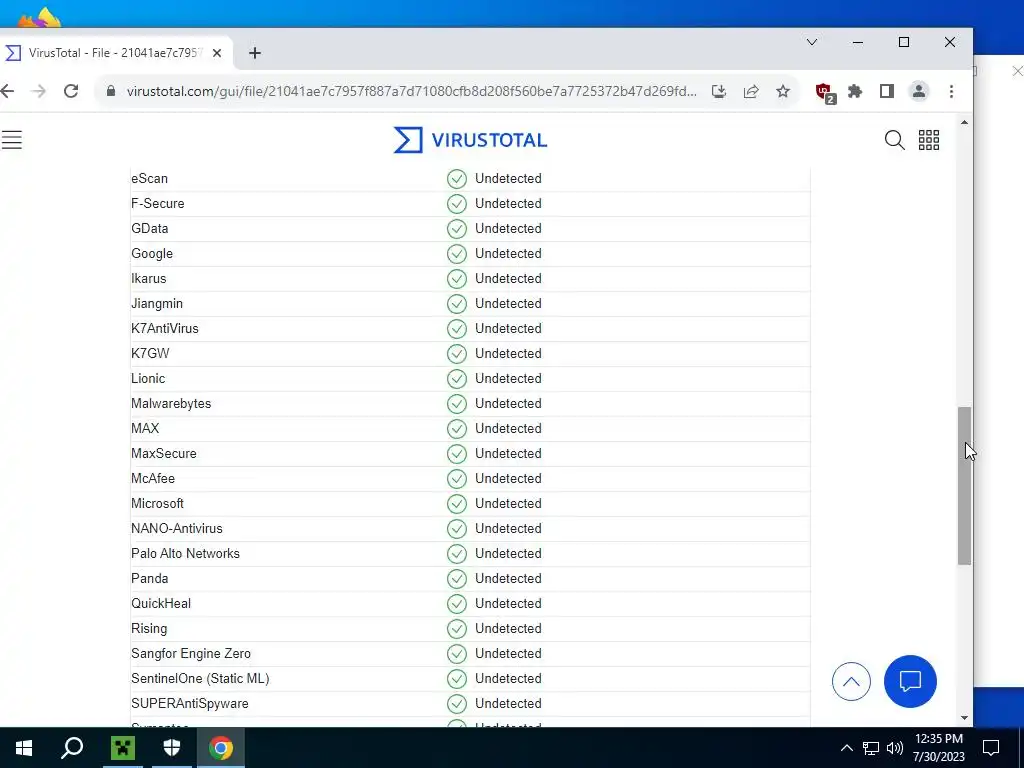The width and height of the screenshot is (1024, 768).
Task: Click the vertical scrollbar thumb
Action: [x=964, y=485]
